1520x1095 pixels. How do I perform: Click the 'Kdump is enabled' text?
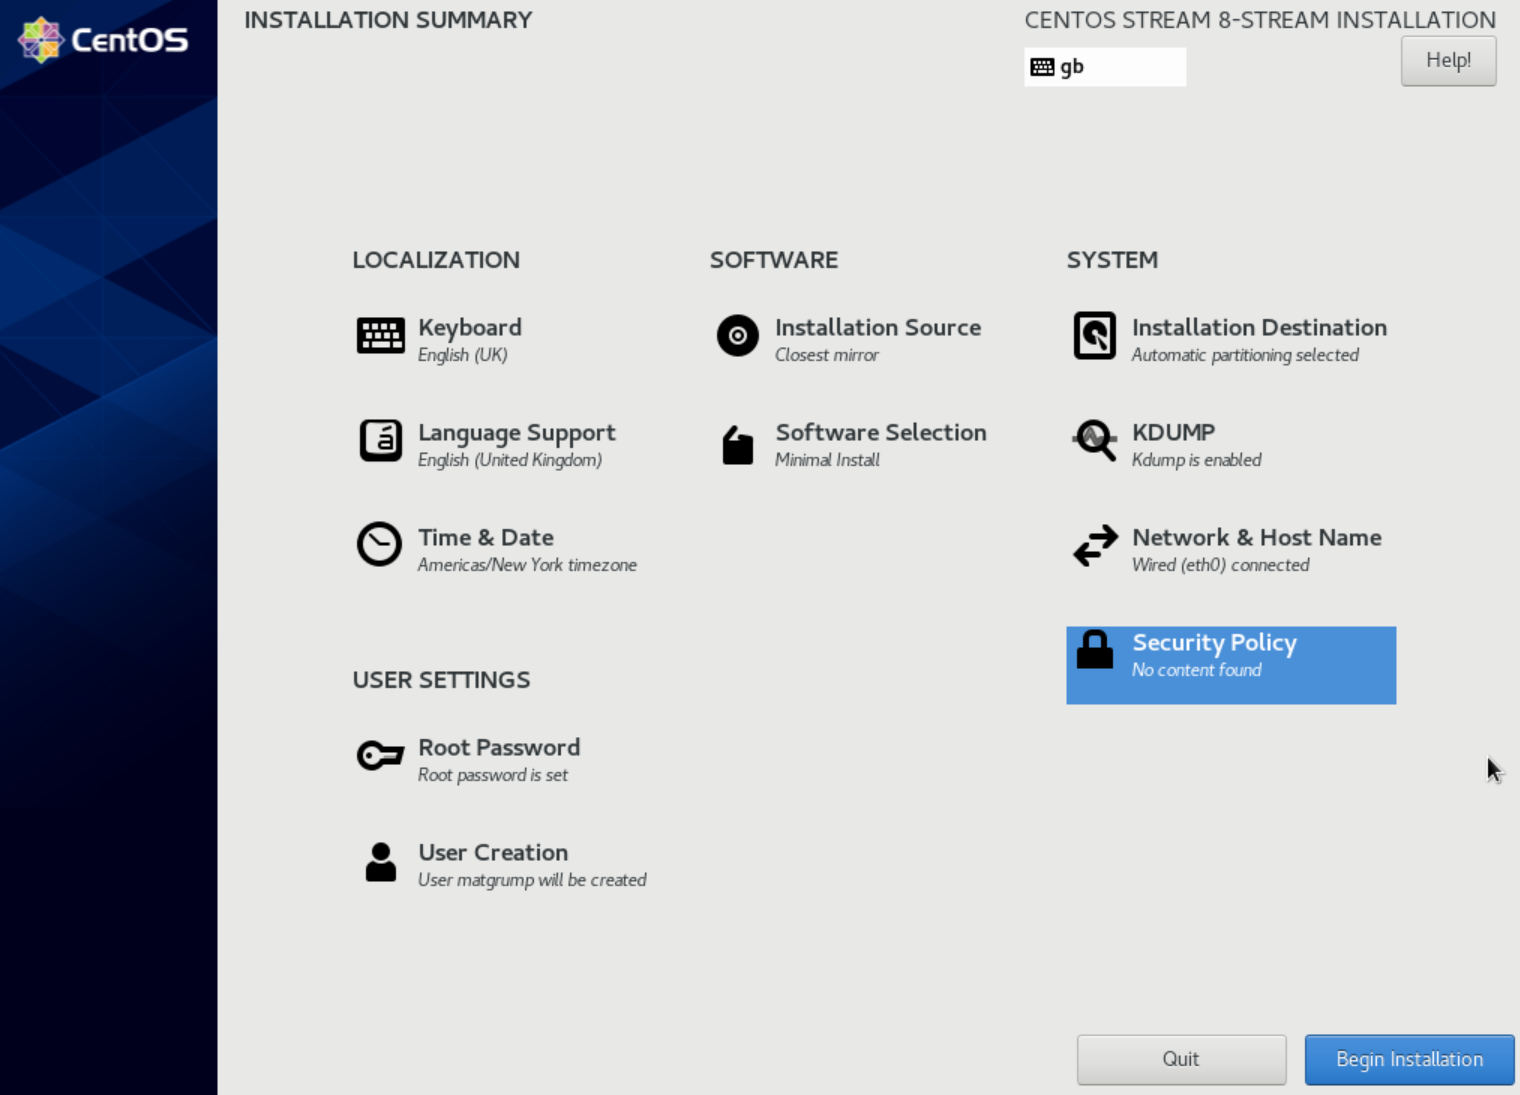click(x=1196, y=460)
